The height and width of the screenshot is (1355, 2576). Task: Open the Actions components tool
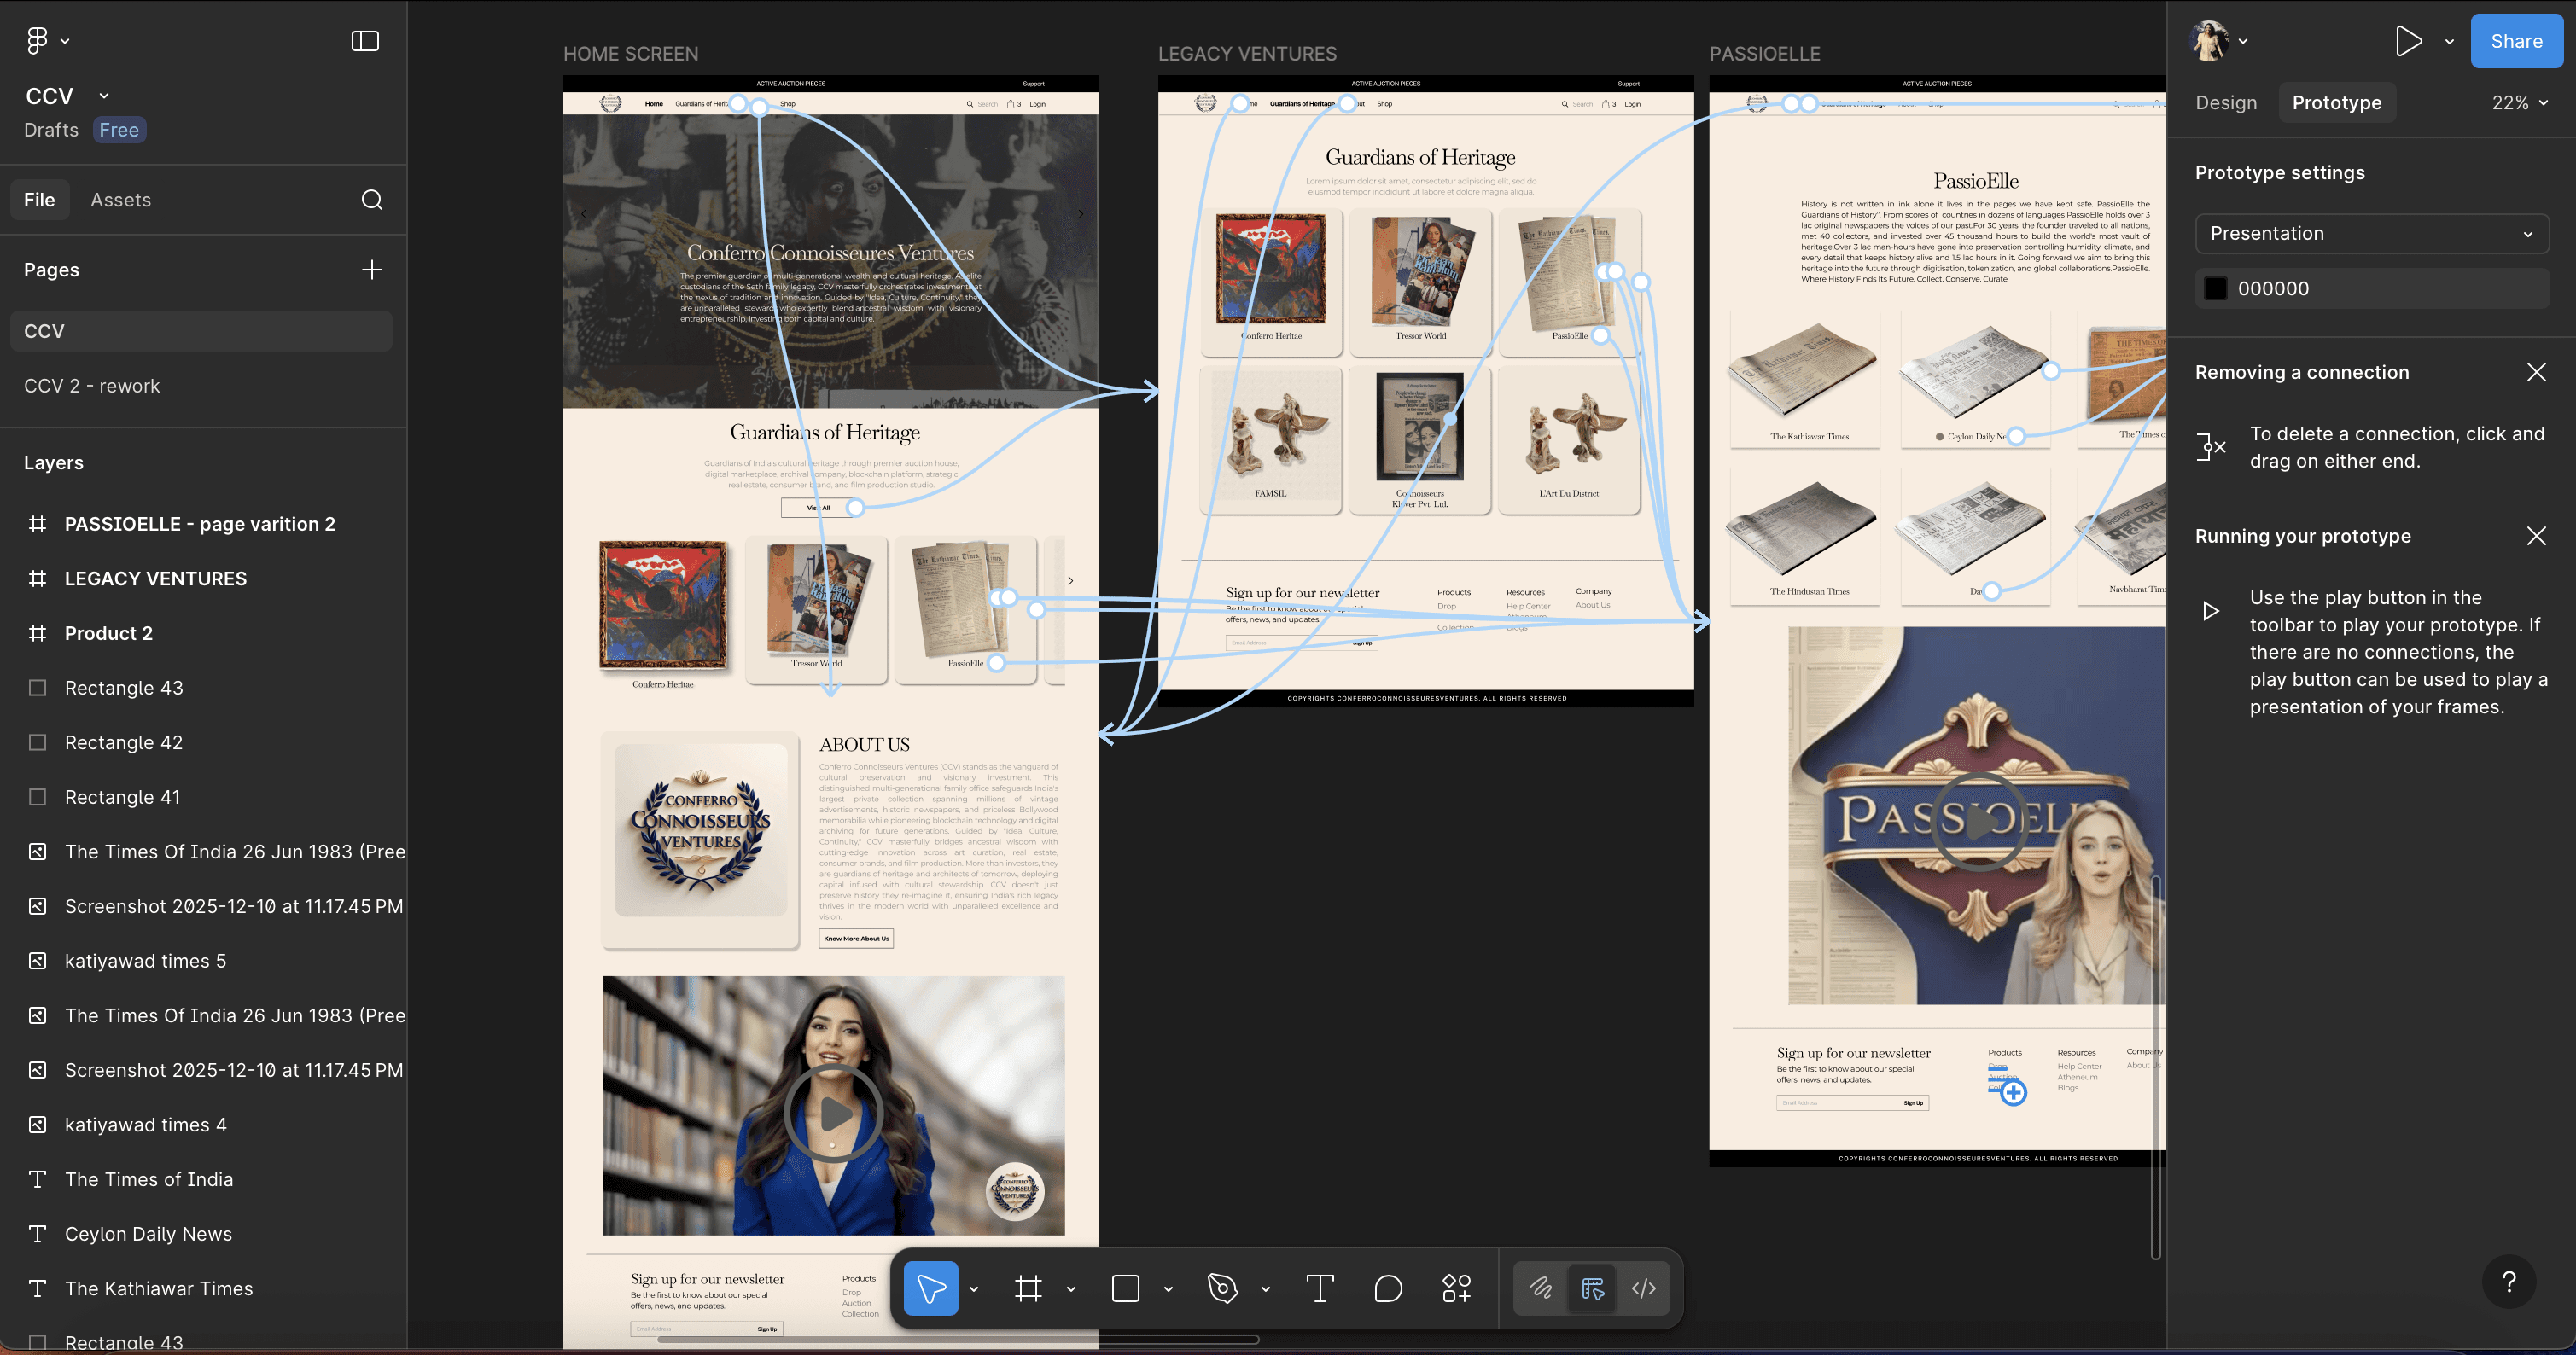tap(1456, 1288)
